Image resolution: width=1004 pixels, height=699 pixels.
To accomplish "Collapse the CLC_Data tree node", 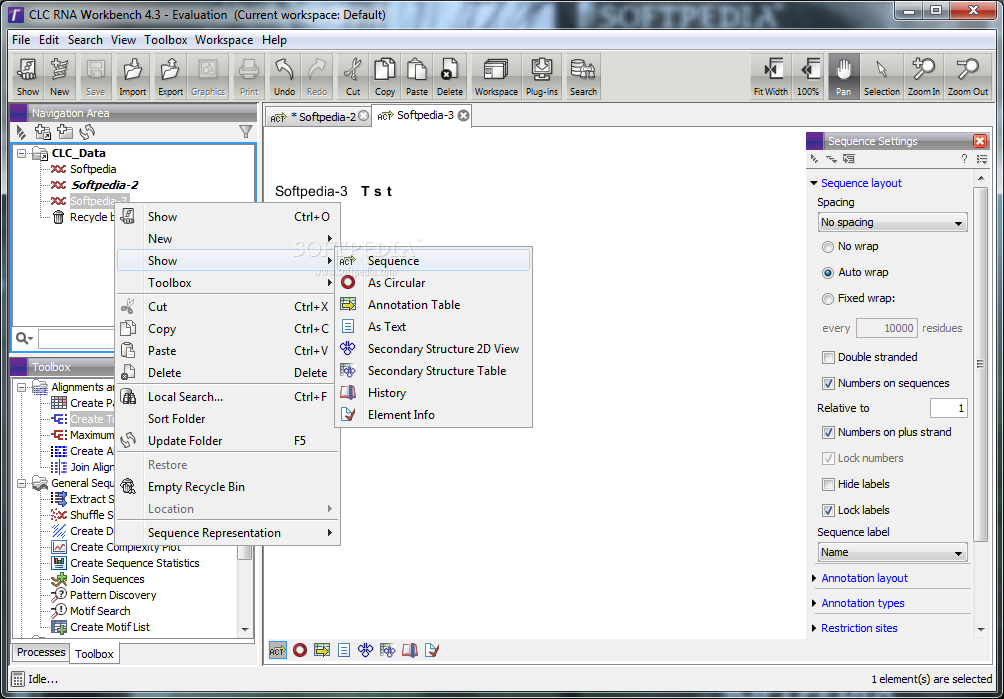I will [x=22, y=154].
